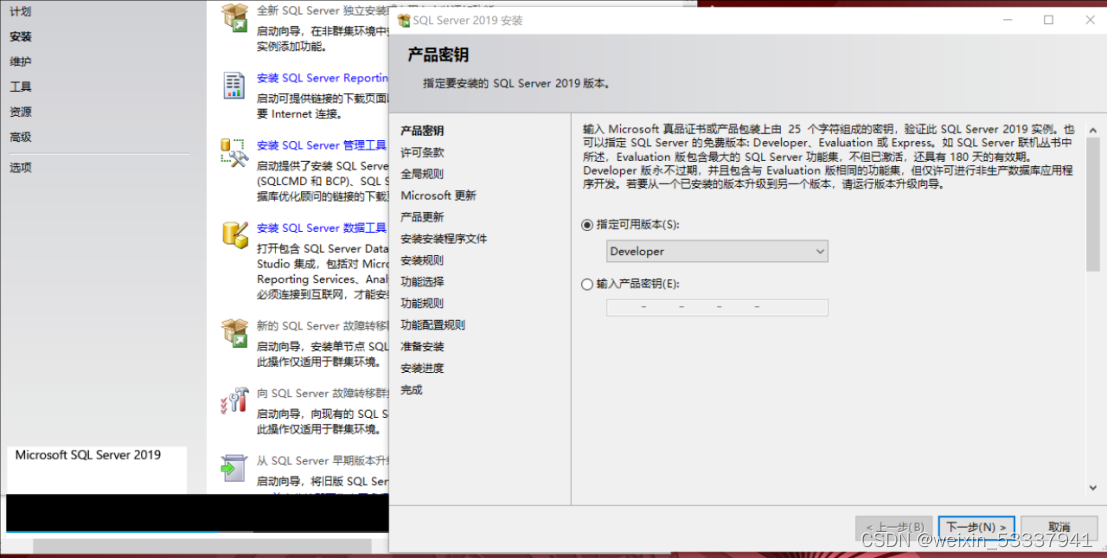This screenshot has height=559, width=1108.
Task: Select 维护 in the Installation Center sidebar
Action: 20,61
